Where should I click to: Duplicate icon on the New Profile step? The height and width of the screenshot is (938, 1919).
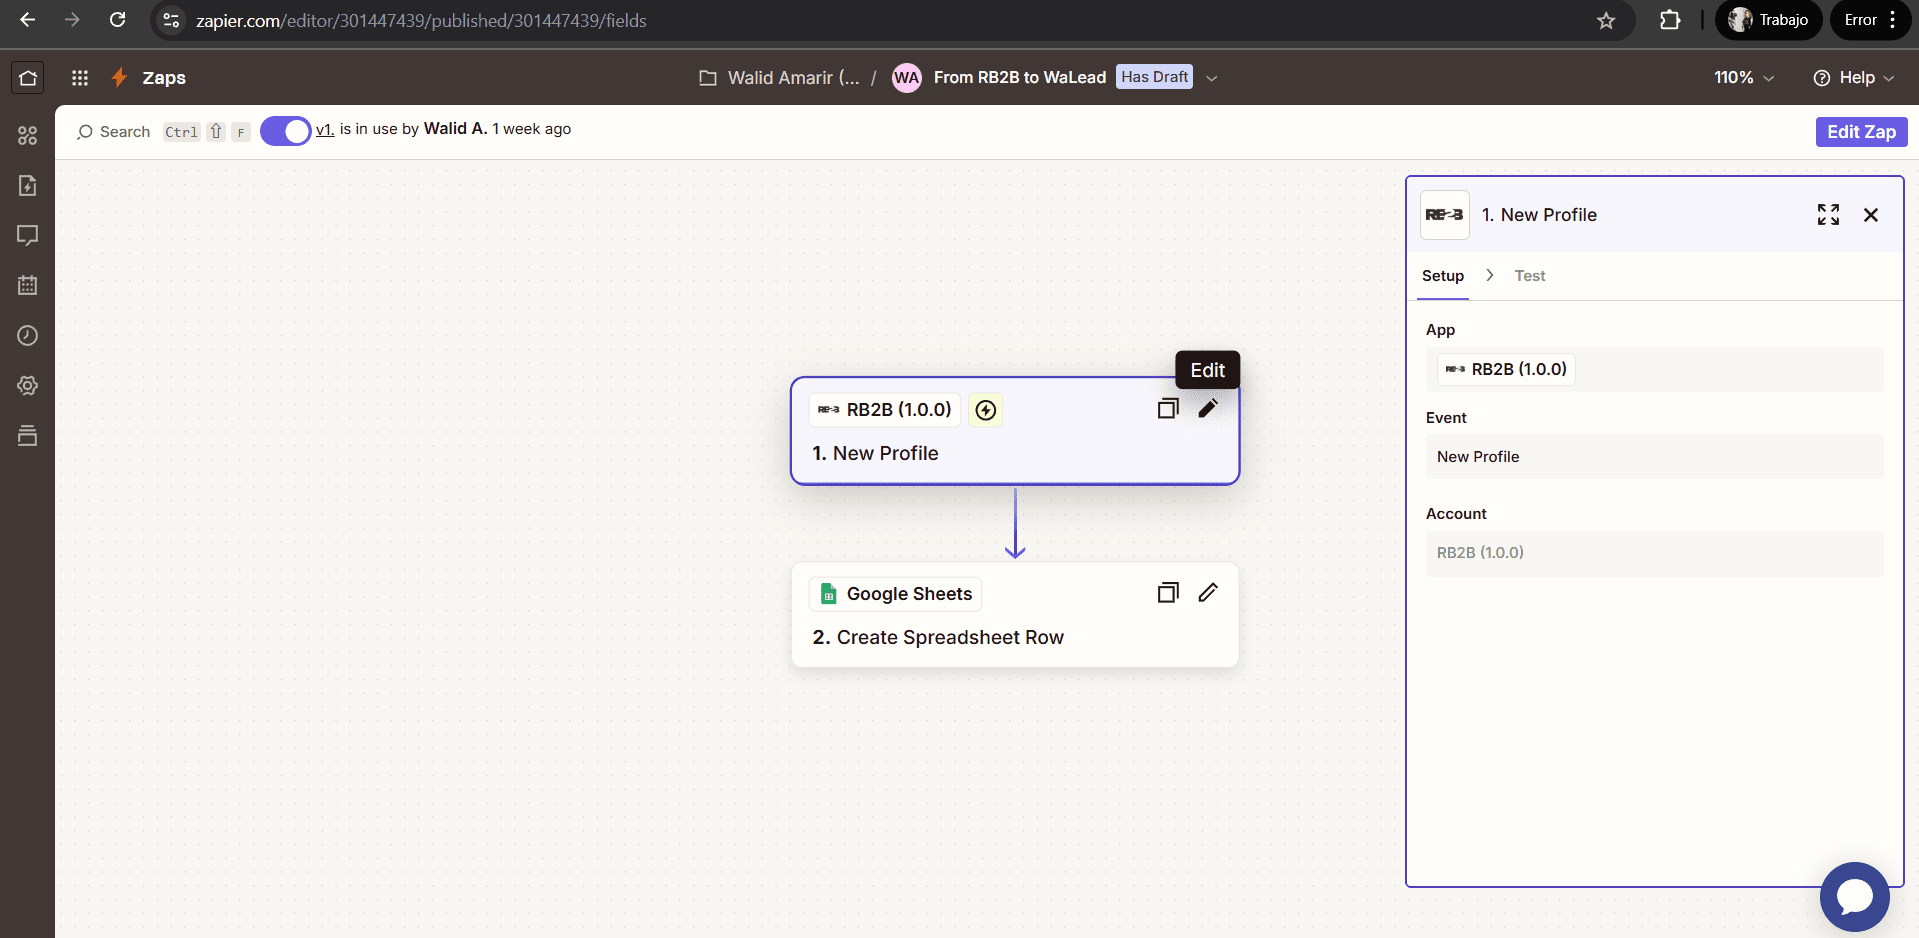pos(1168,409)
